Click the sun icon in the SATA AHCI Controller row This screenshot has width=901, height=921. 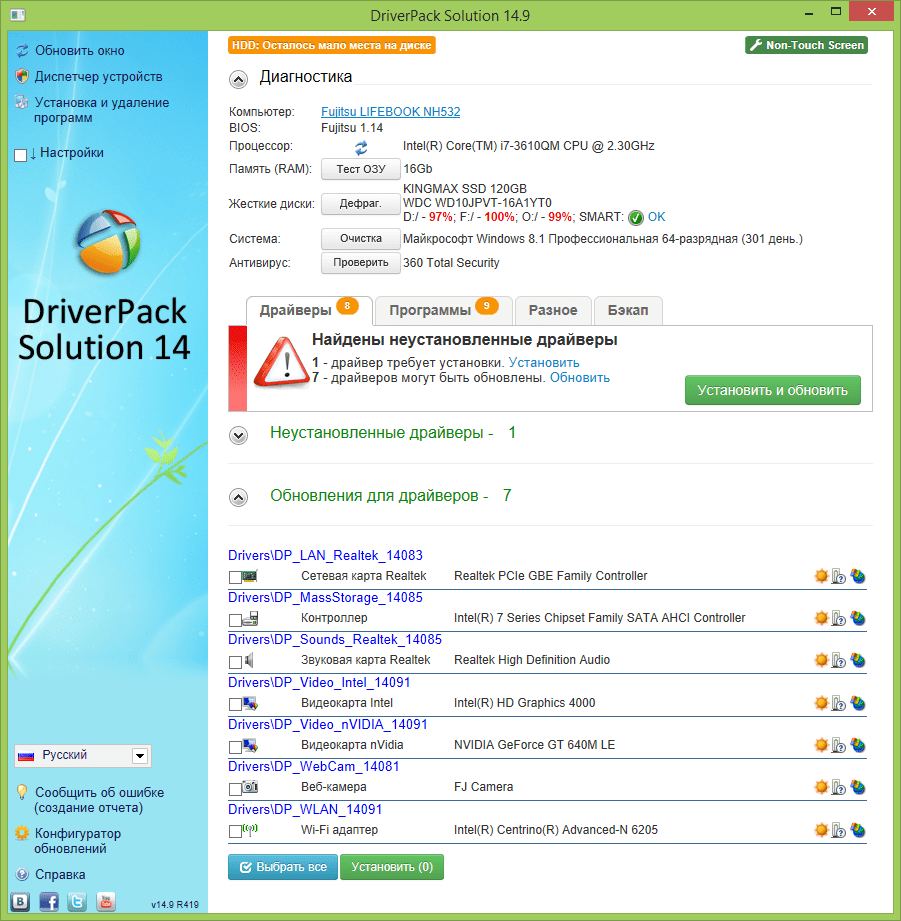tap(821, 618)
